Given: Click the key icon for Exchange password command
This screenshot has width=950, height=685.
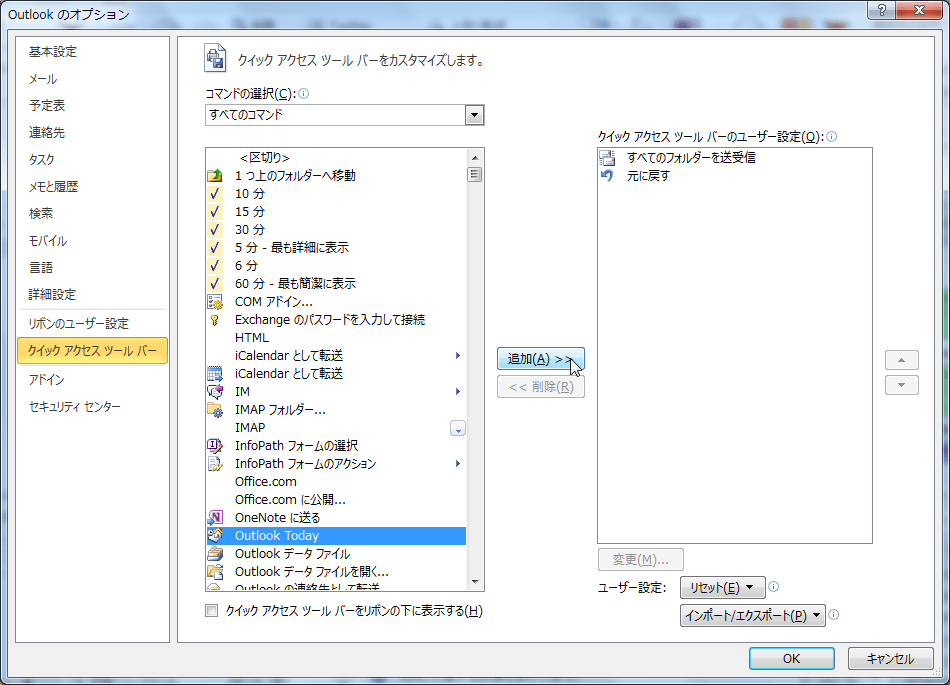Looking at the screenshot, I should (x=214, y=320).
